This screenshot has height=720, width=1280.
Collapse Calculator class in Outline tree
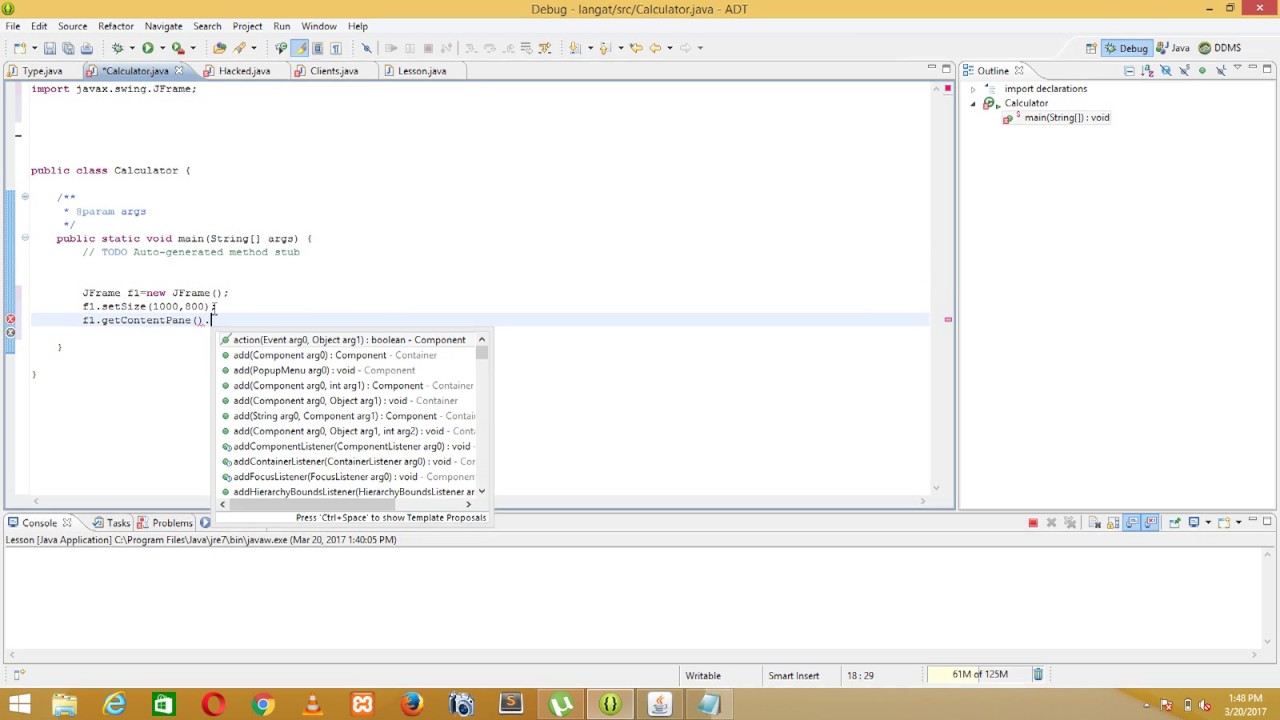tap(973, 103)
